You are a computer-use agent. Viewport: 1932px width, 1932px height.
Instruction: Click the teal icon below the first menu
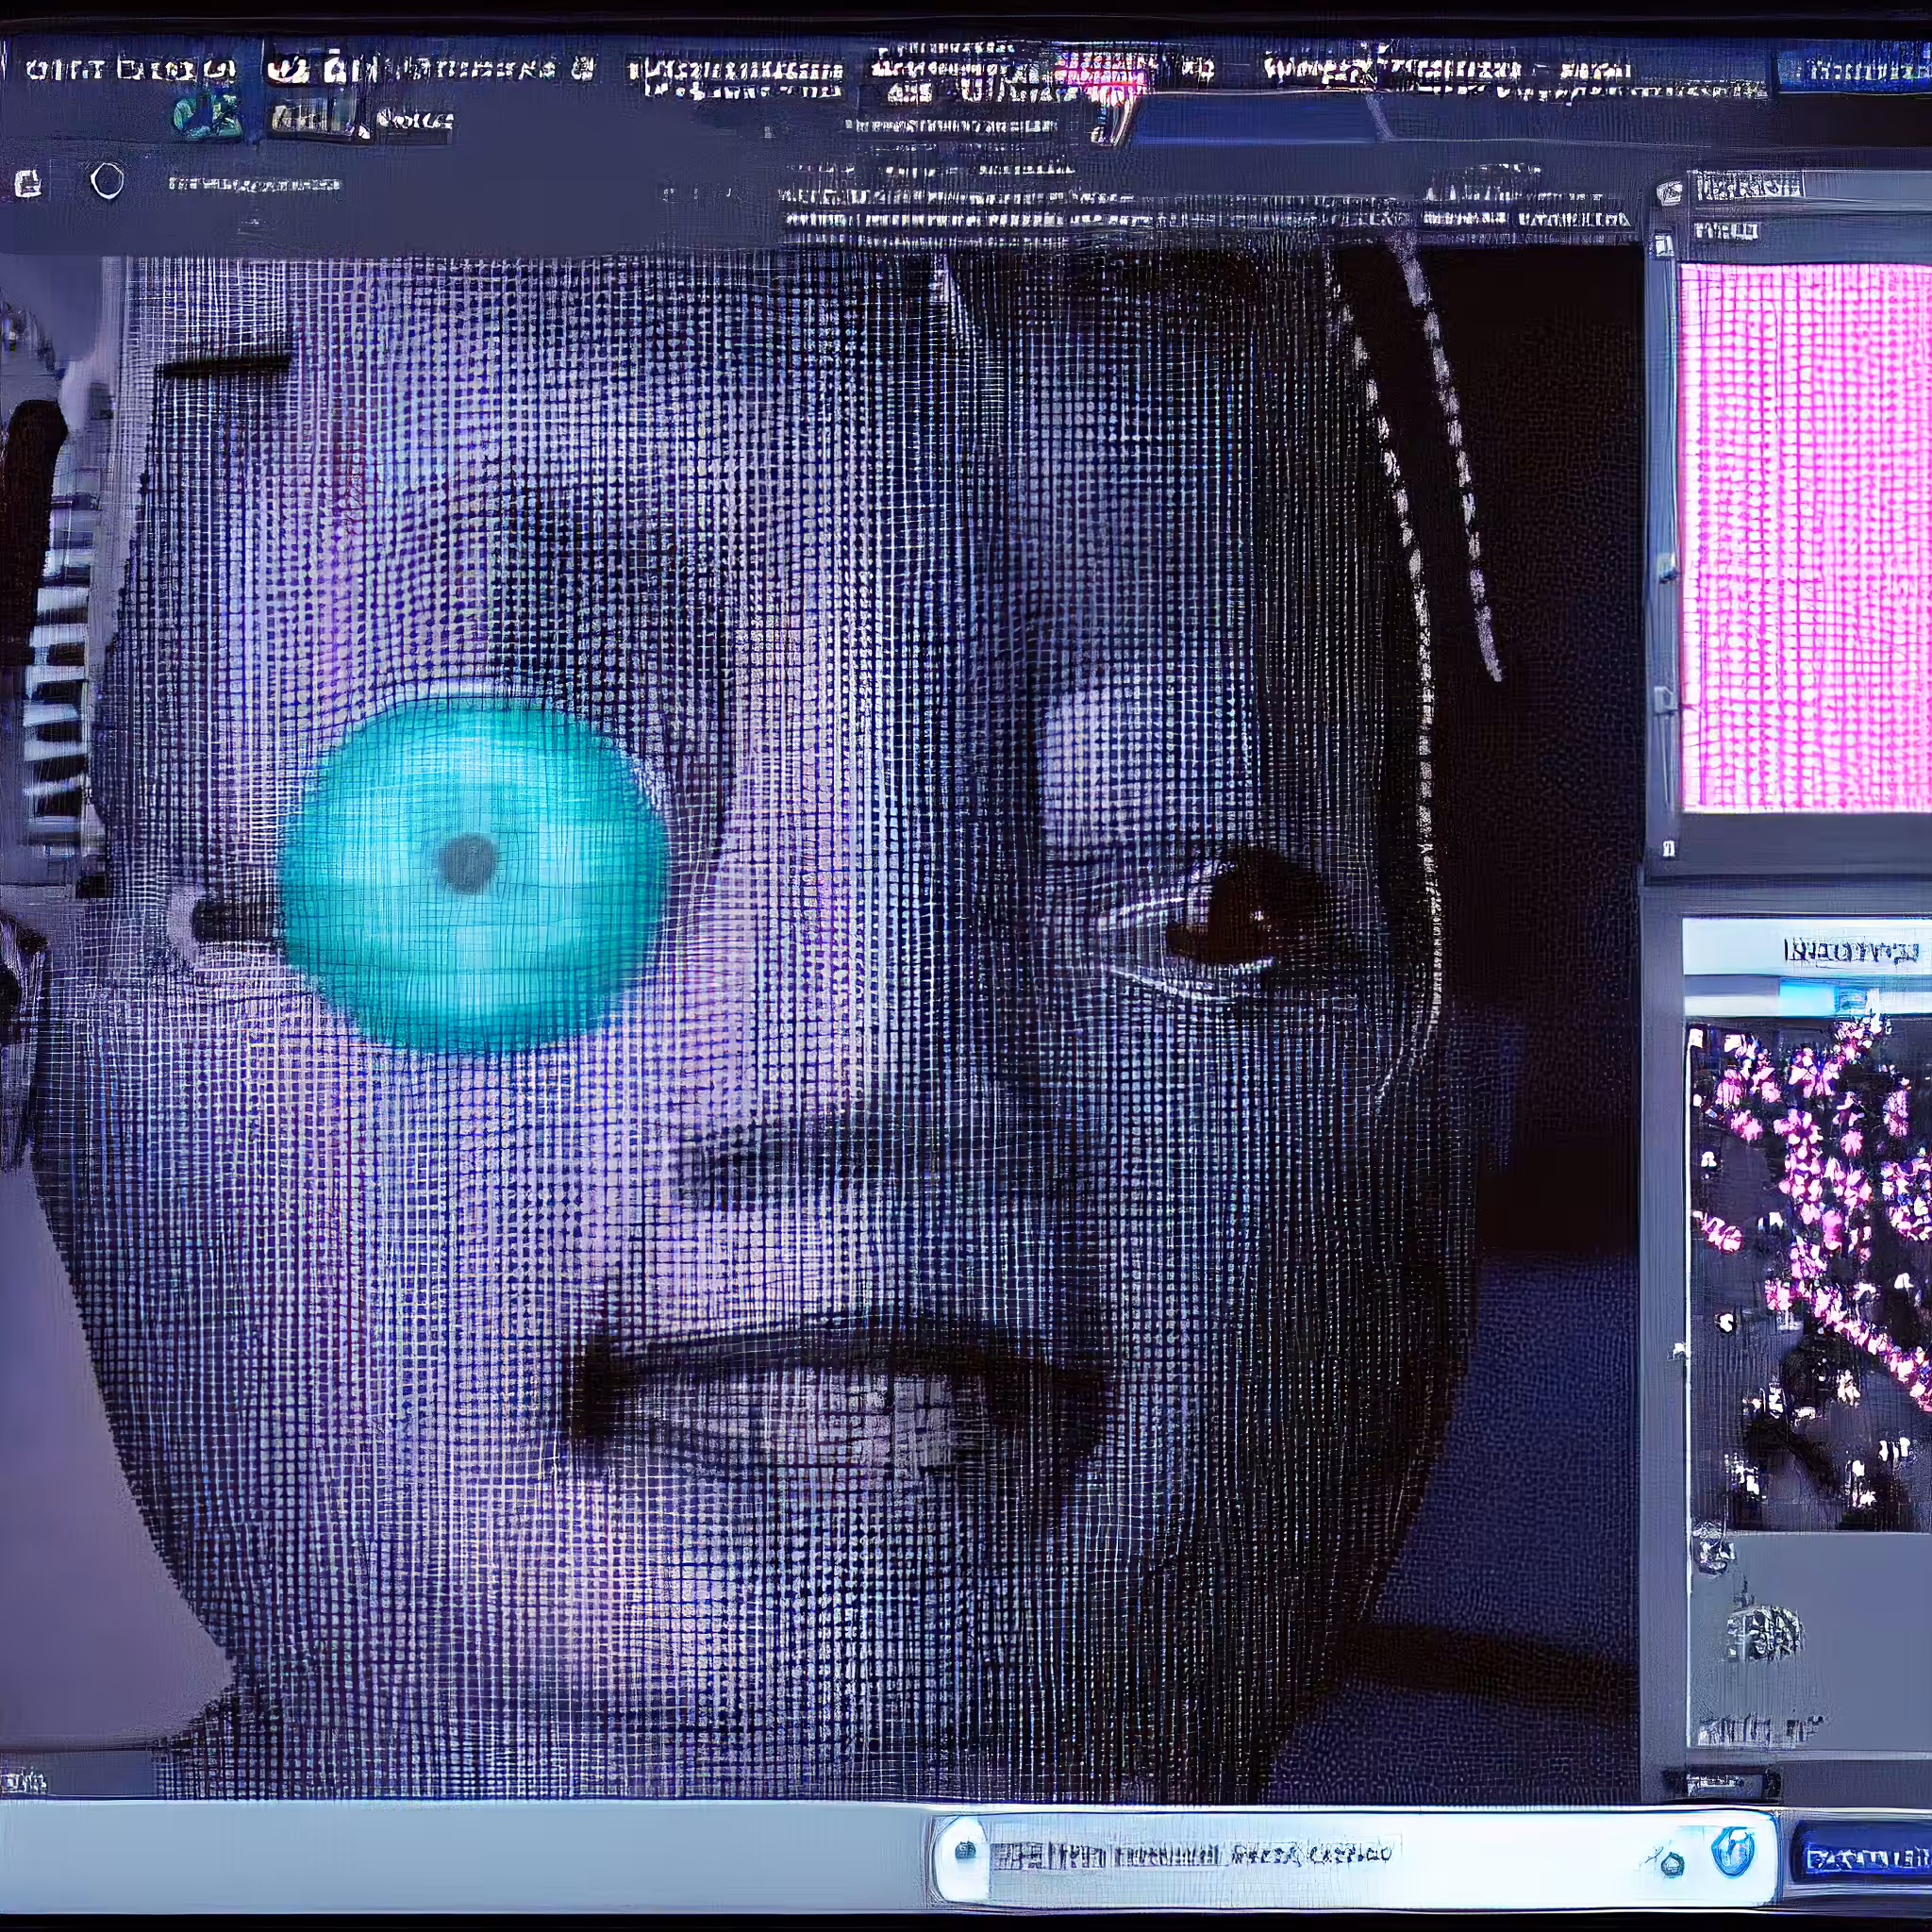[208, 116]
